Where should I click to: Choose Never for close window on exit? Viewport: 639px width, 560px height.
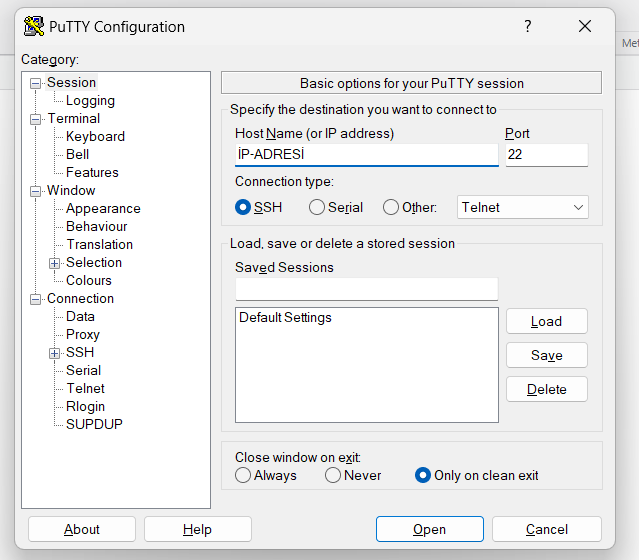pos(333,475)
